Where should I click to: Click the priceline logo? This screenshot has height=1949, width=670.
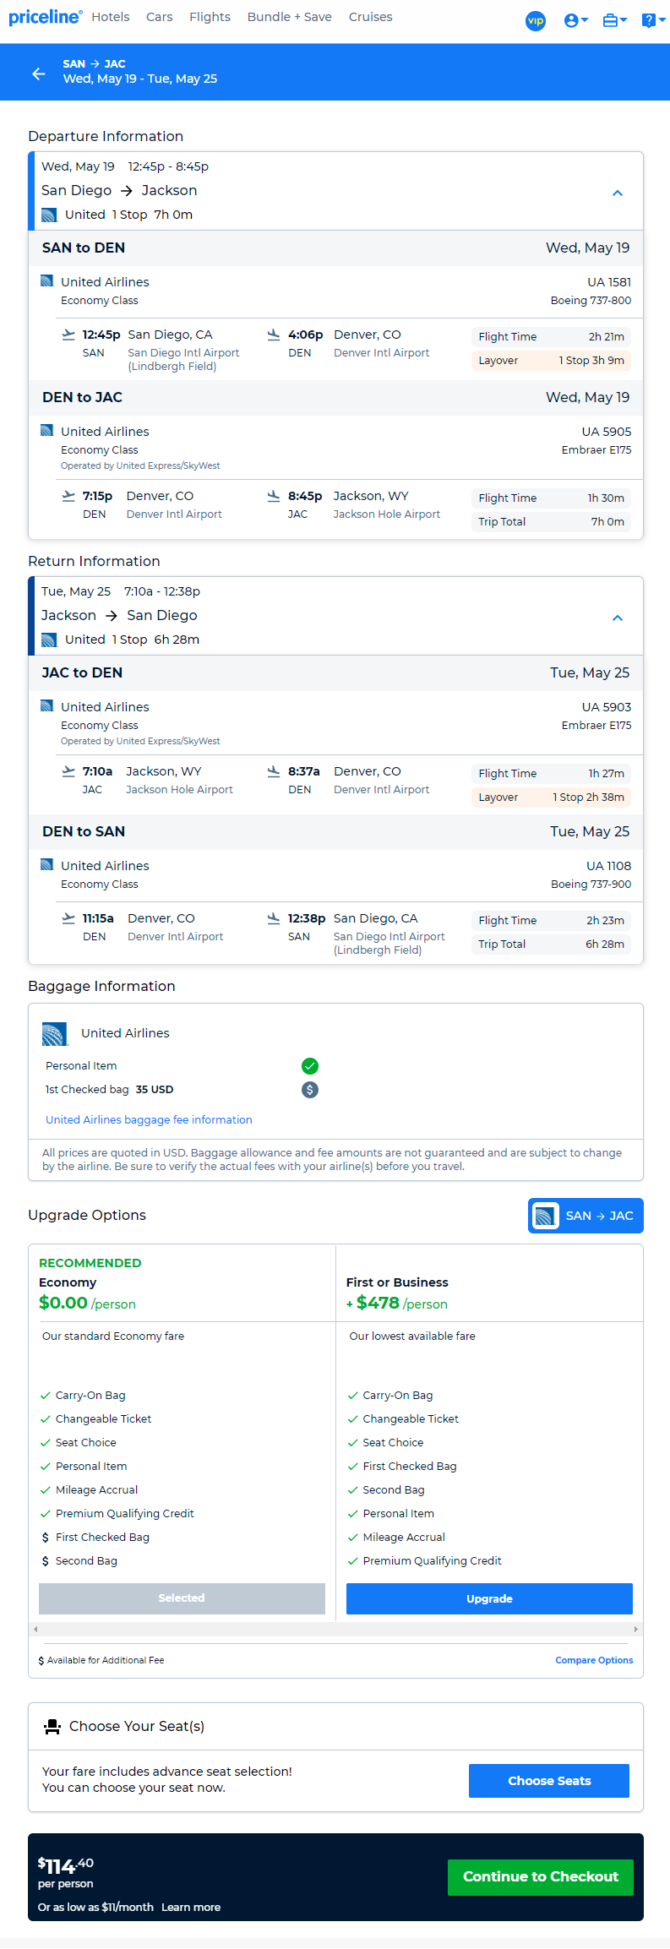45,17
